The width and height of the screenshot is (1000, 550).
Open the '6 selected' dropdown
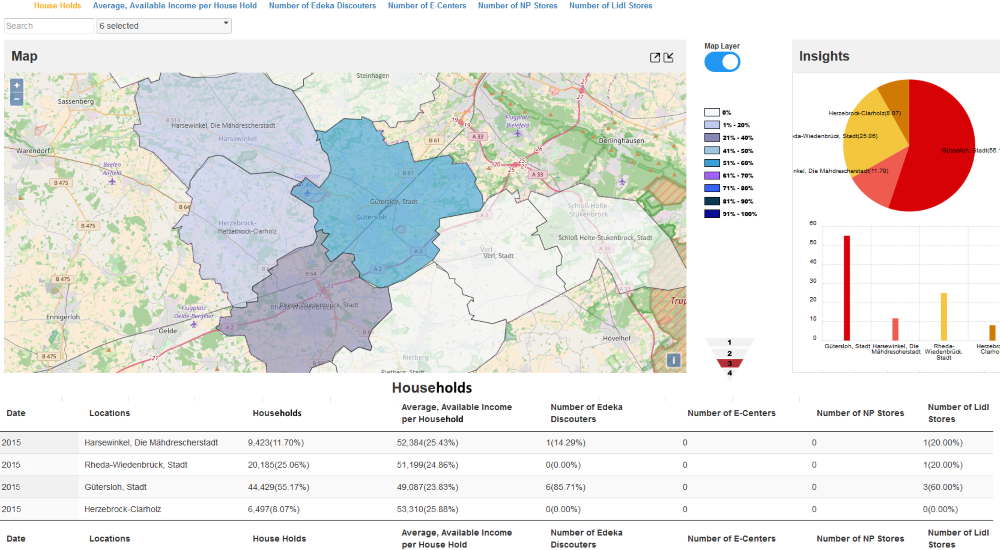pyautogui.click(x=164, y=26)
